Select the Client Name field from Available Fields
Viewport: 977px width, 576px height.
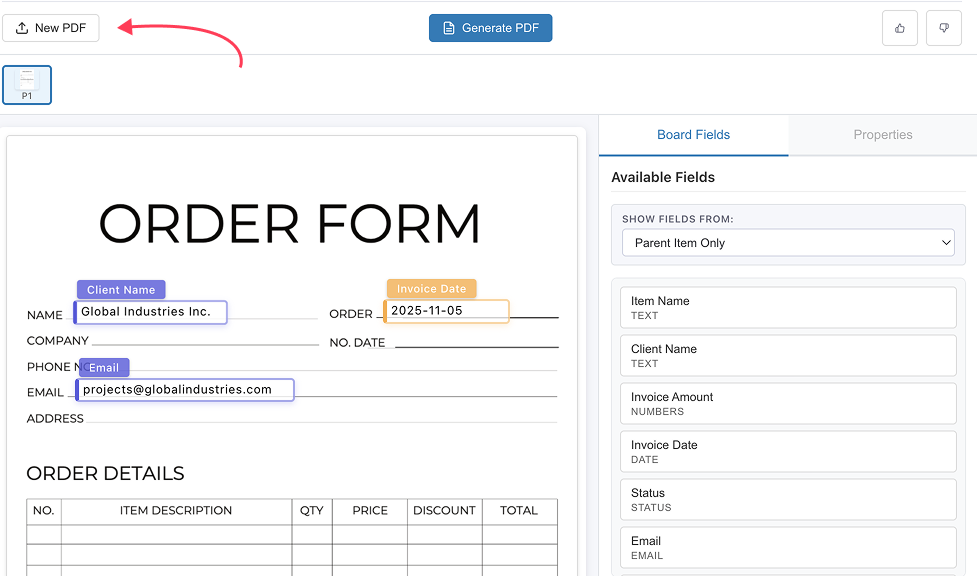[787, 355]
